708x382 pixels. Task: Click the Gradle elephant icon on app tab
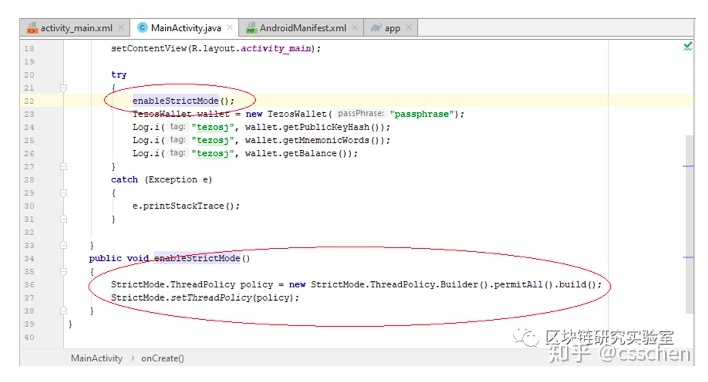pos(376,28)
